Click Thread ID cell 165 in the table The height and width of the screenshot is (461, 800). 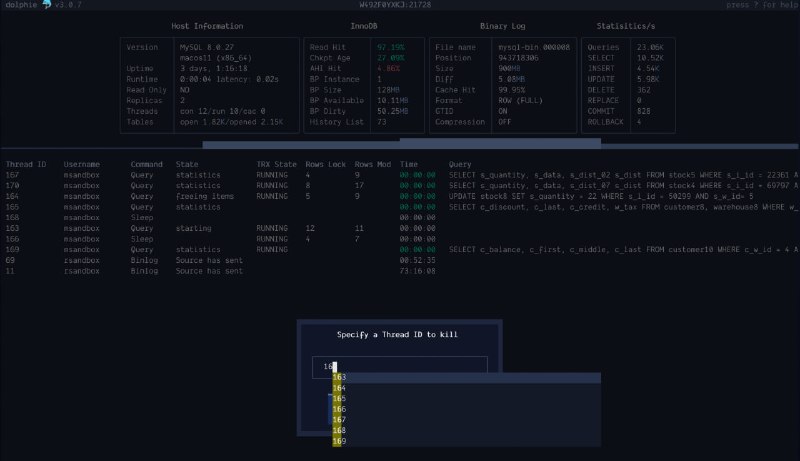pos(12,207)
